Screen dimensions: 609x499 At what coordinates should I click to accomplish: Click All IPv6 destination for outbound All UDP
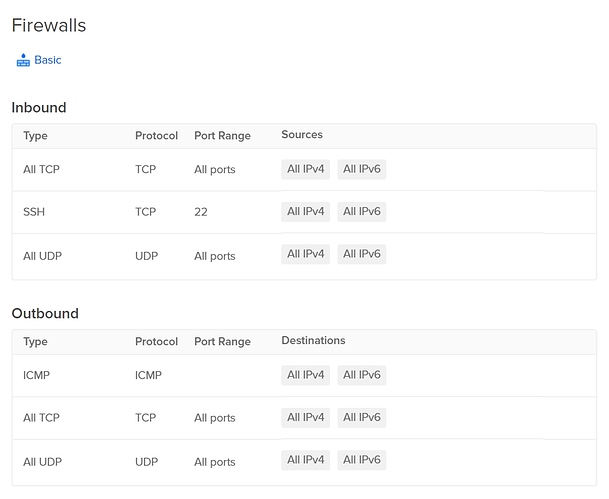tap(362, 461)
